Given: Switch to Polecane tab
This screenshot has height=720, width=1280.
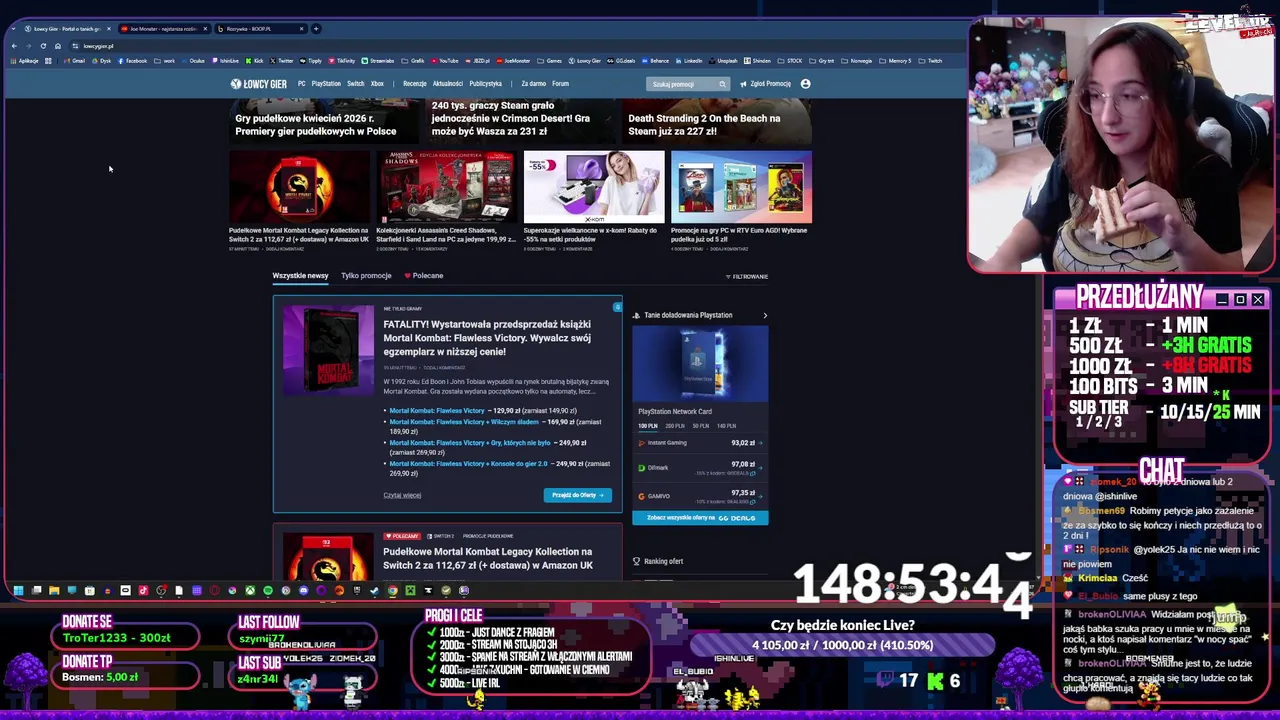Looking at the screenshot, I should coord(424,275).
